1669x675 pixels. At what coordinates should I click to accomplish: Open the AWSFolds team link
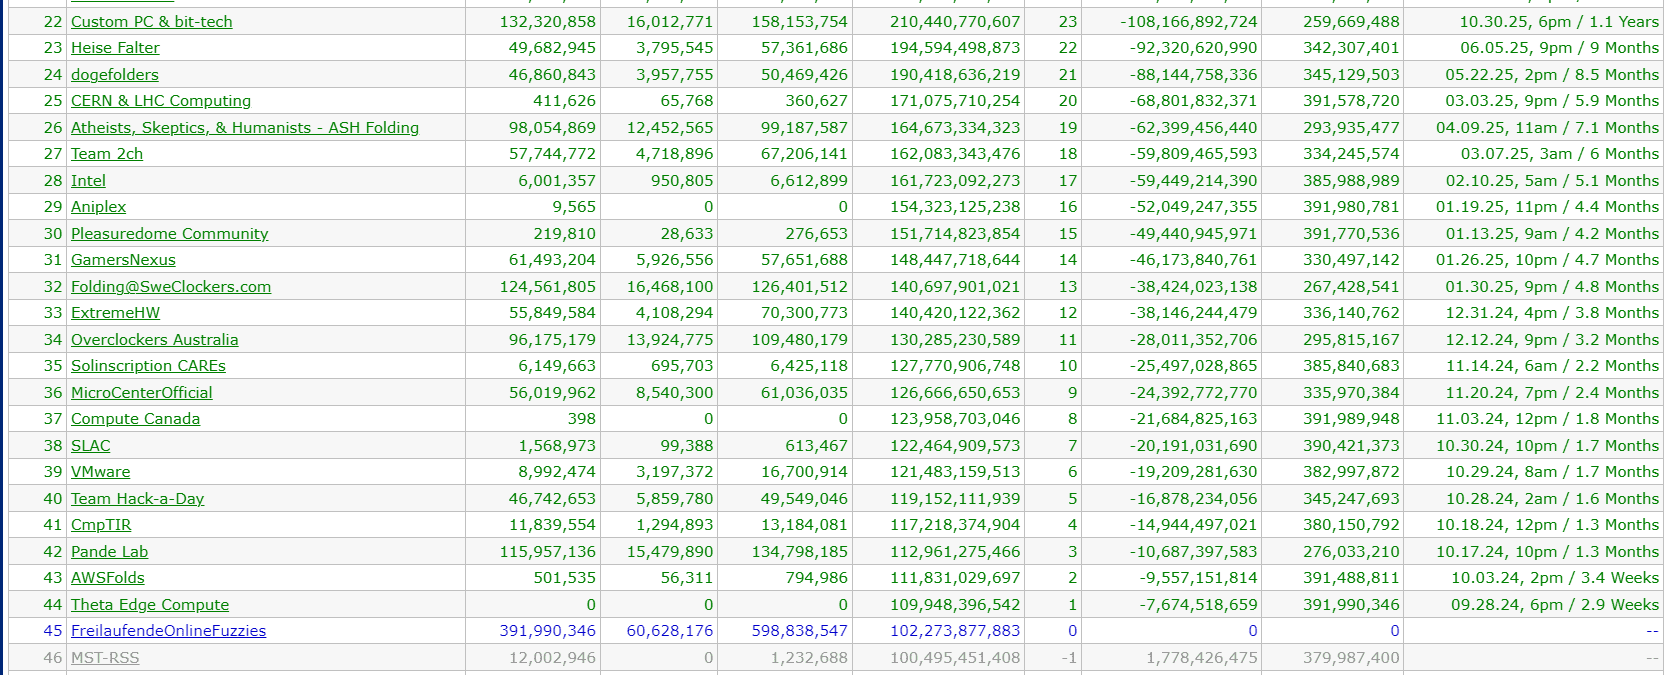pyautogui.click(x=108, y=578)
